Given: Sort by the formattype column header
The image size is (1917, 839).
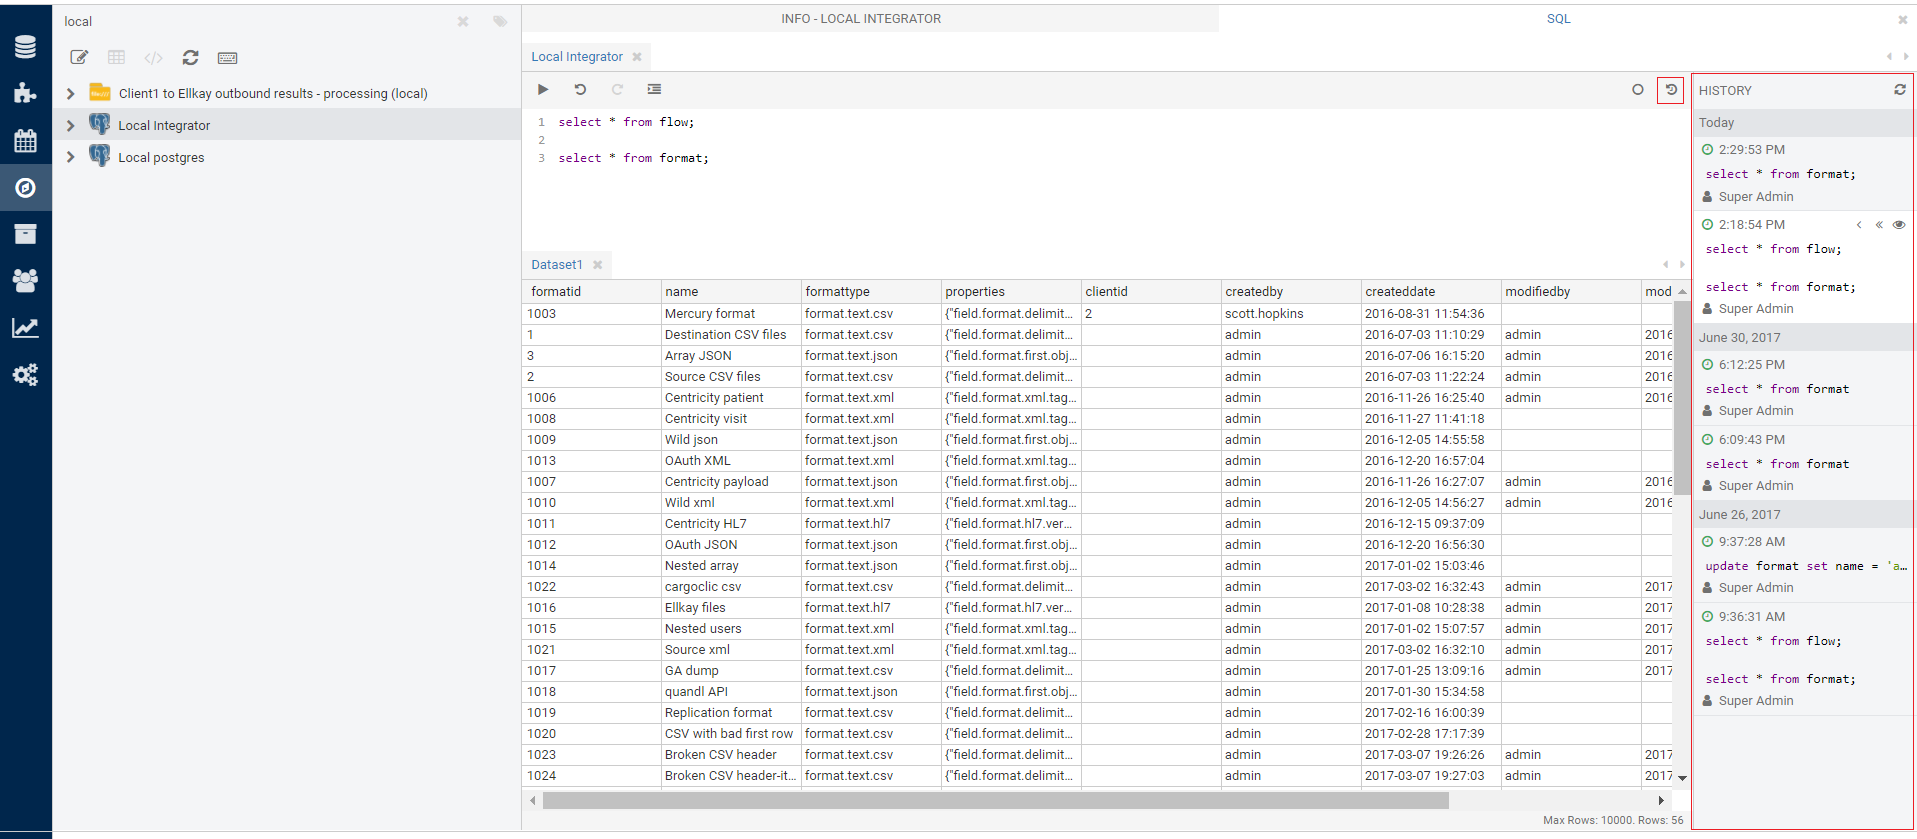Looking at the screenshot, I should click(x=871, y=291).
